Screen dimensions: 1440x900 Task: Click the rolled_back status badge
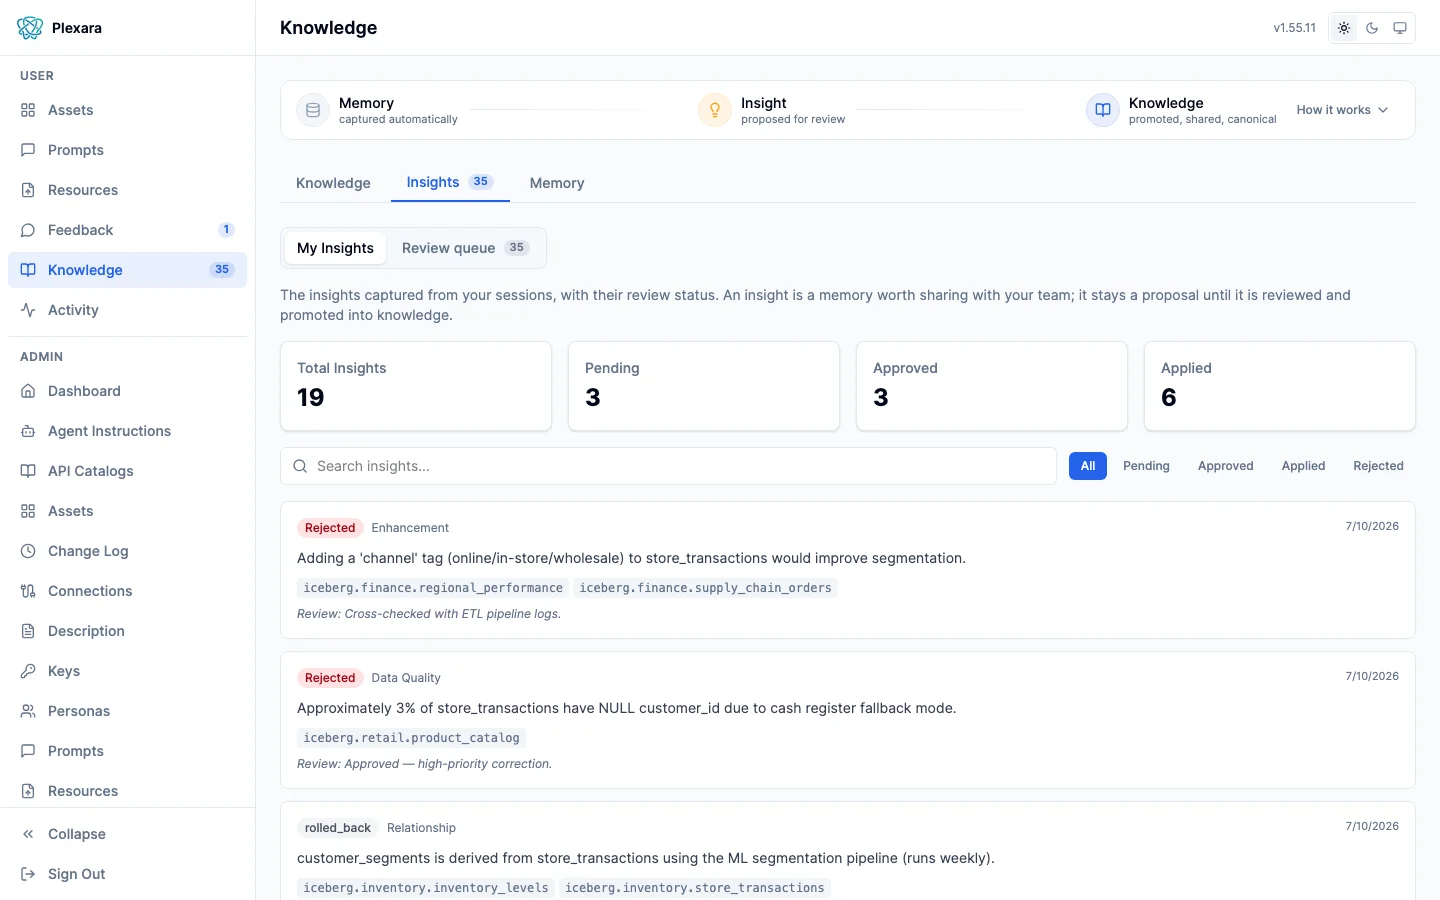(x=338, y=828)
